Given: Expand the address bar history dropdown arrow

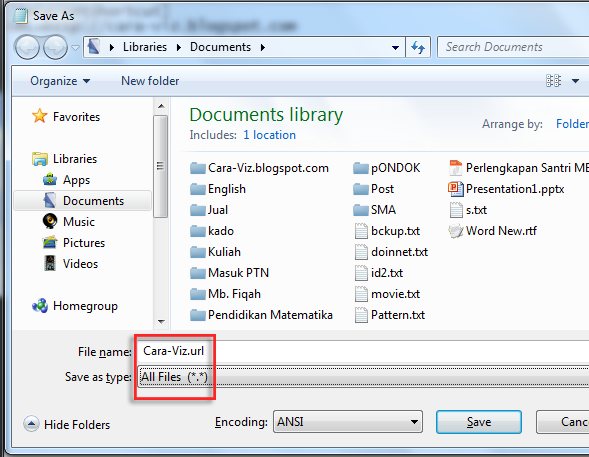Looking at the screenshot, I should click(395, 47).
